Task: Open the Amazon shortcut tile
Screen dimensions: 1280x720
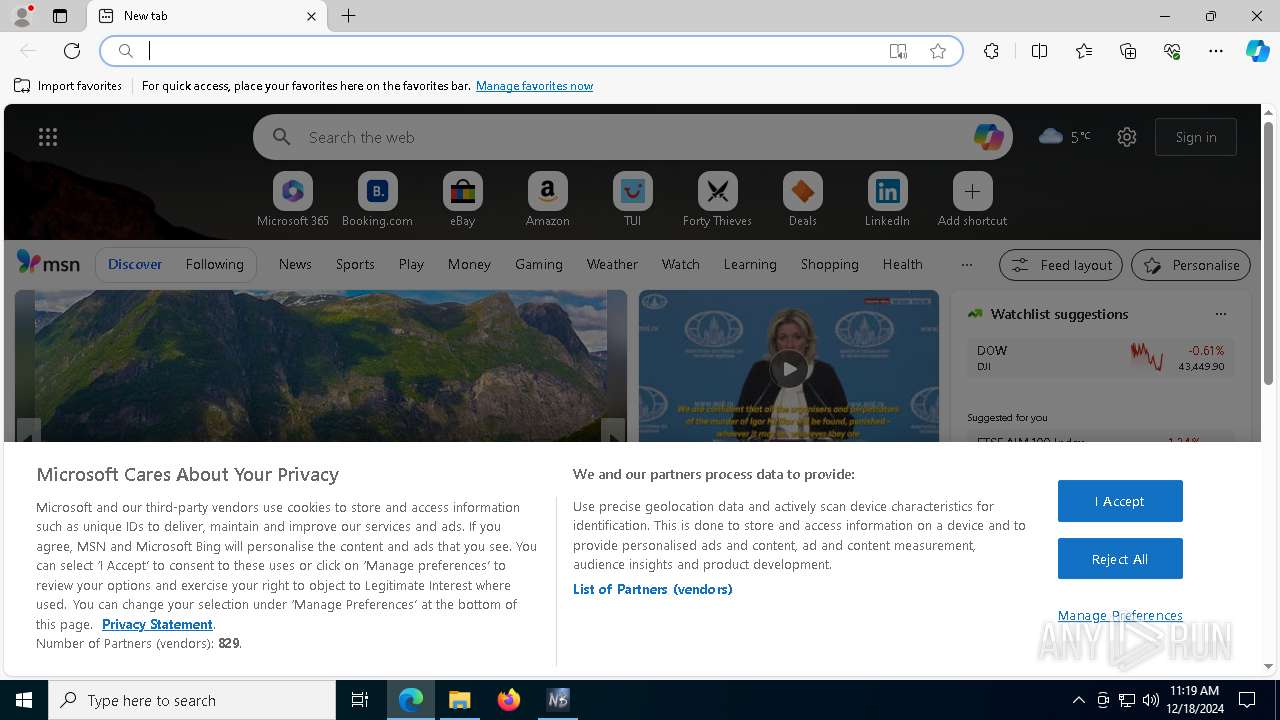Action: [x=547, y=200]
